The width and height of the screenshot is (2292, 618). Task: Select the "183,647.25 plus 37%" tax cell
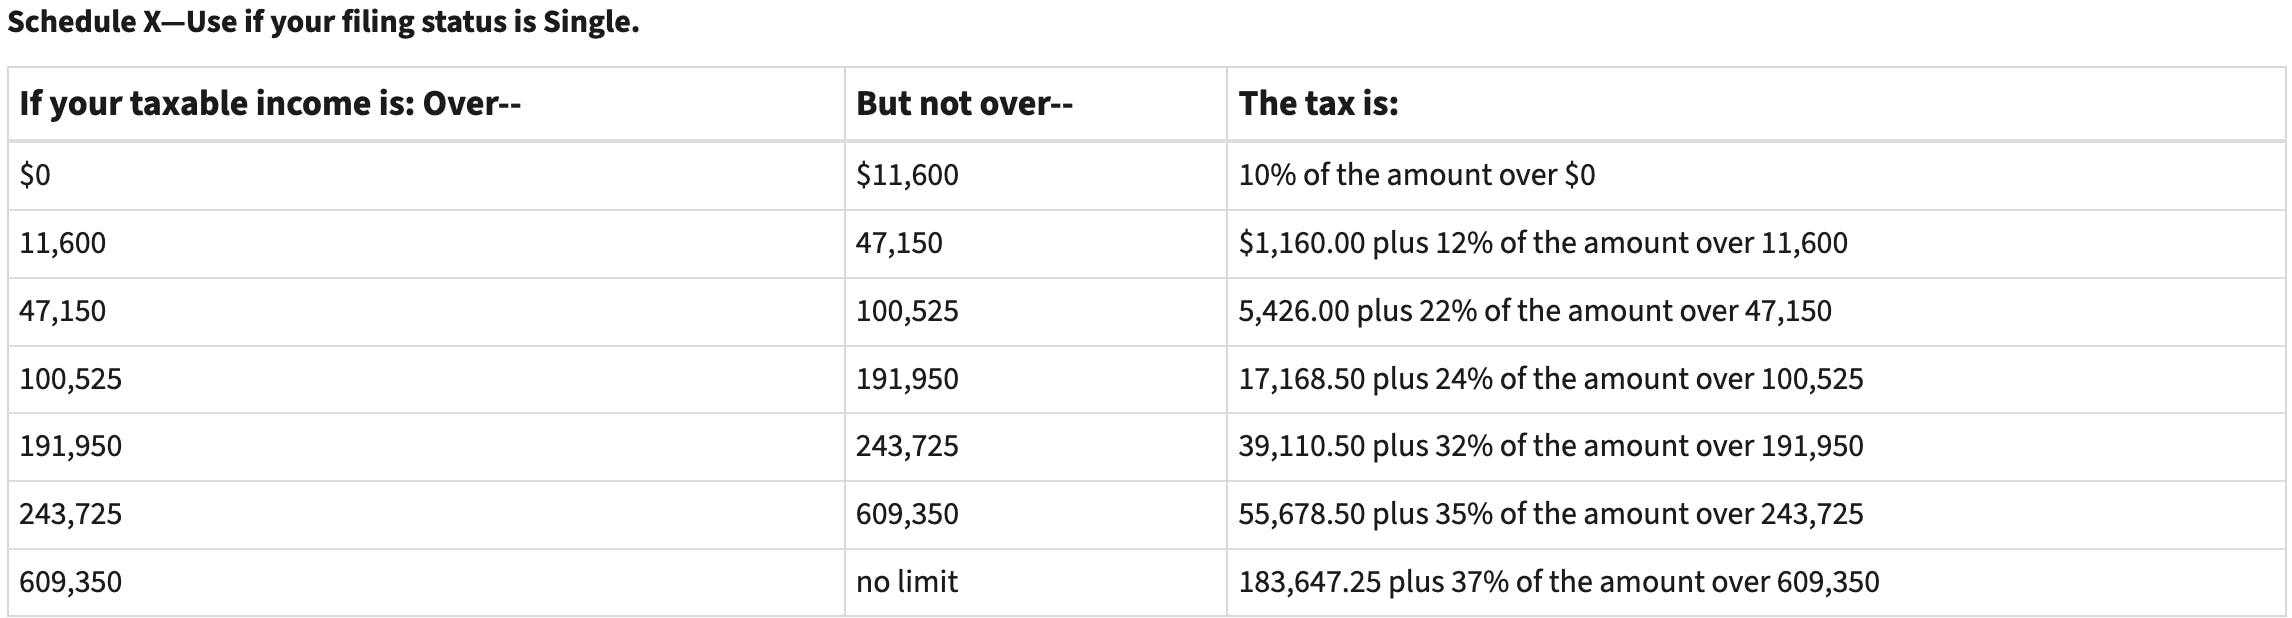[1558, 582]
